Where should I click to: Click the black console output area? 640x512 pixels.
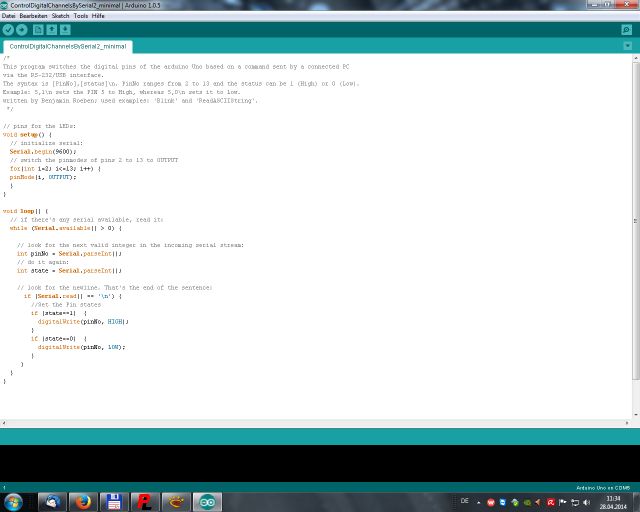point(320,463)
